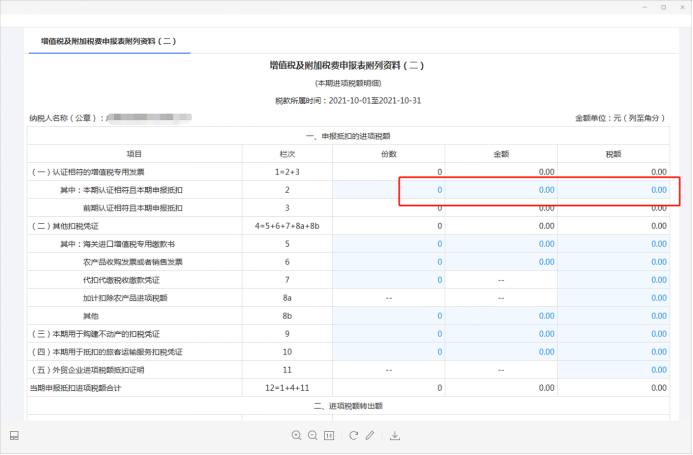The image size is (693, 455).
Task: Click the 金额单位：元（列至角分） label
Action: pyautogui.click(x=620, y=118)
